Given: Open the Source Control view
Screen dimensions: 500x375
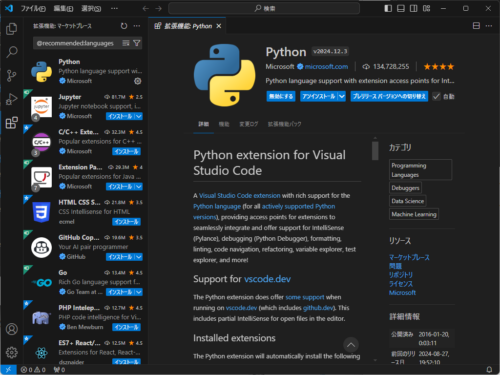Looking at the screenshot, I should 12,76.
